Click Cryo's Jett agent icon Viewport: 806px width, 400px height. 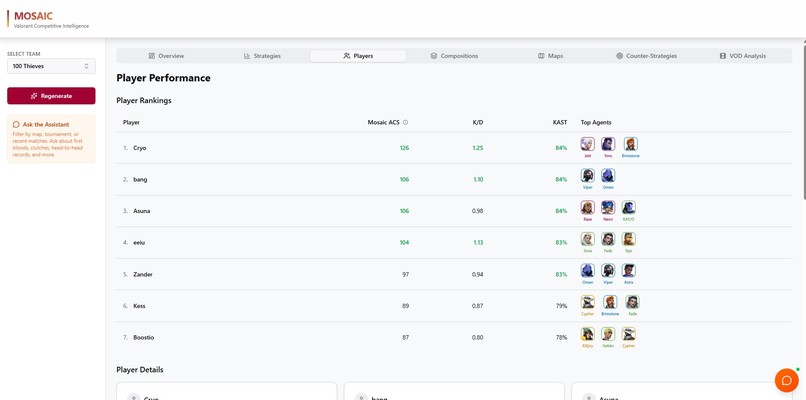(x=588, y=144)
